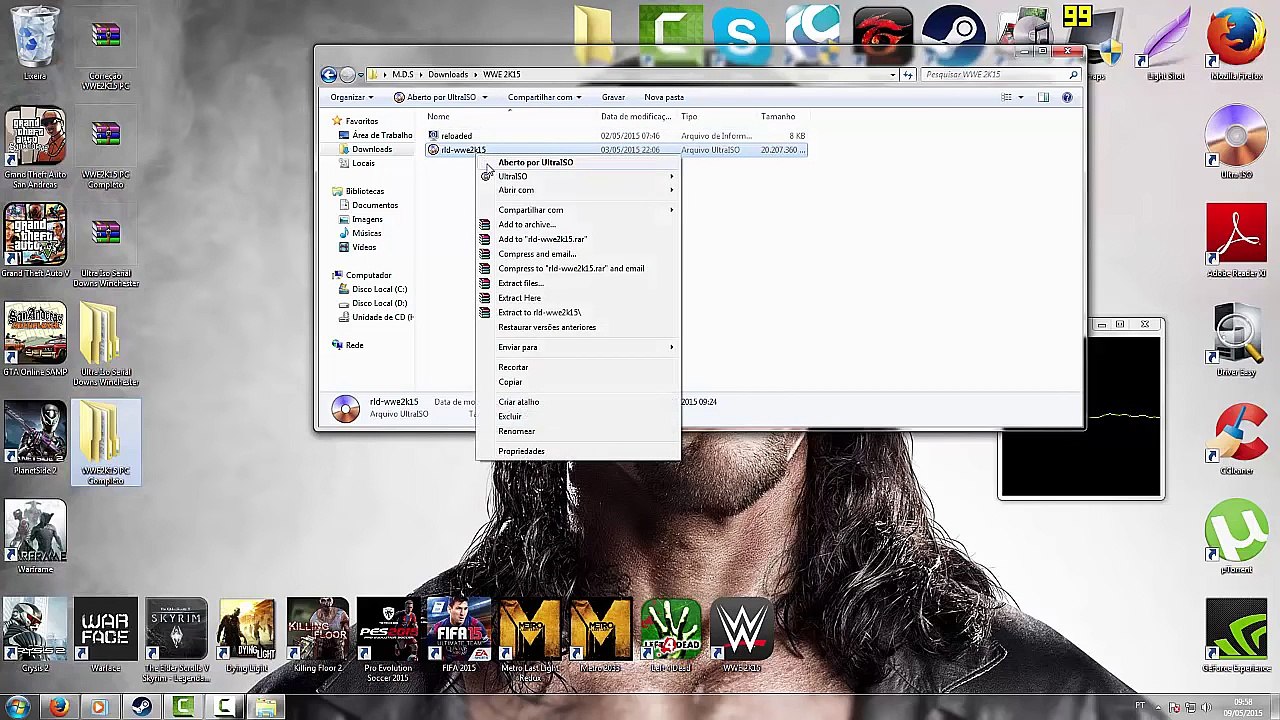This screenshot has width=1280, height=720.
Task: Launch Killing Floor 2 shortcut
Action: point(318,636)
